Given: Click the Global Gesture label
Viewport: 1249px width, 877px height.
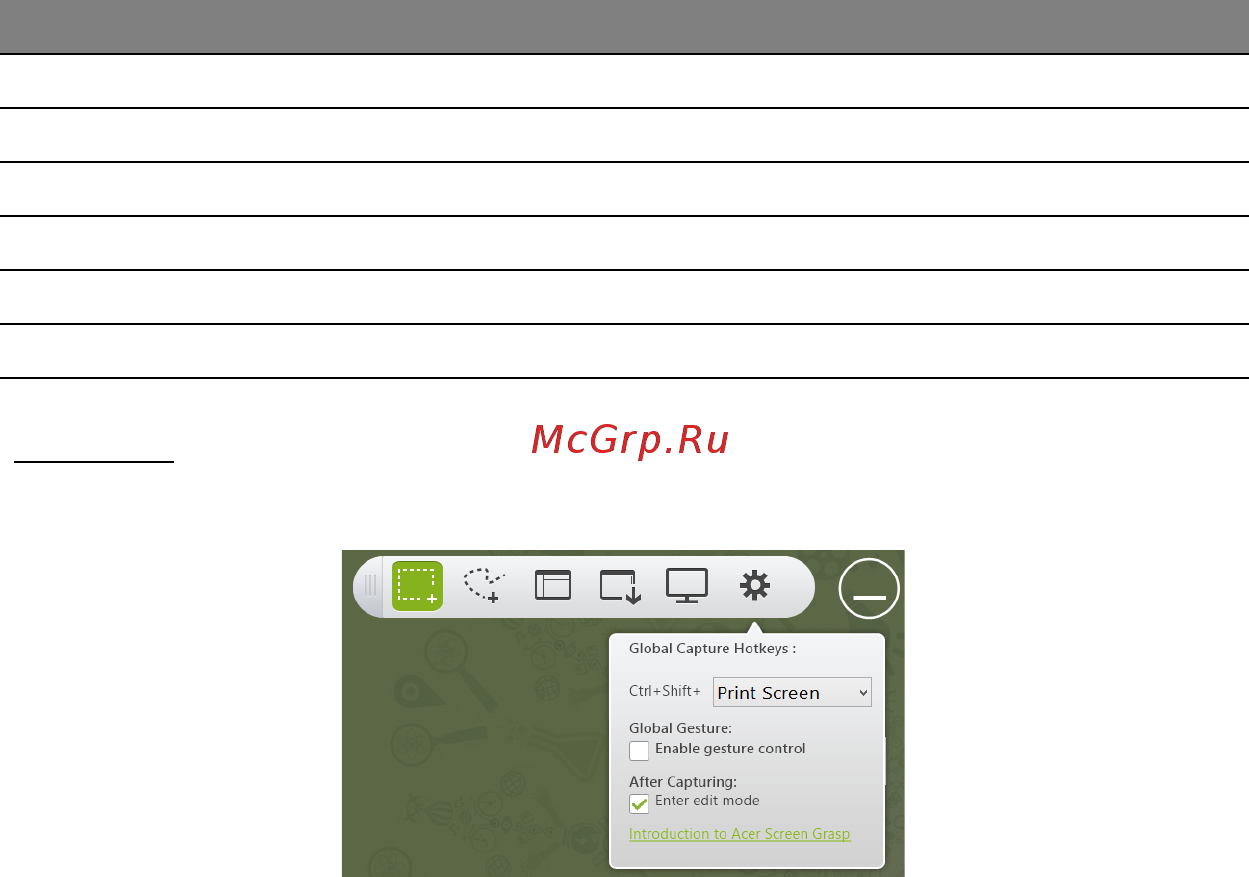Looking at the screenshot, I should [x=681, y=728].
